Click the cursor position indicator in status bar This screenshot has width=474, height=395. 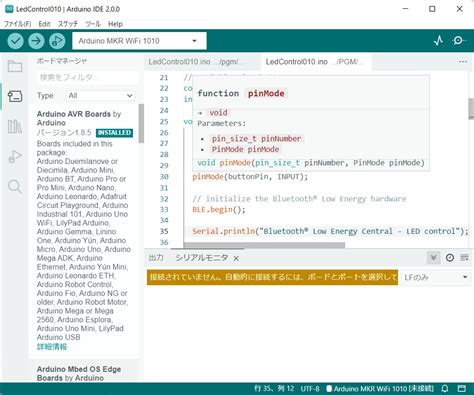point(274,389)
